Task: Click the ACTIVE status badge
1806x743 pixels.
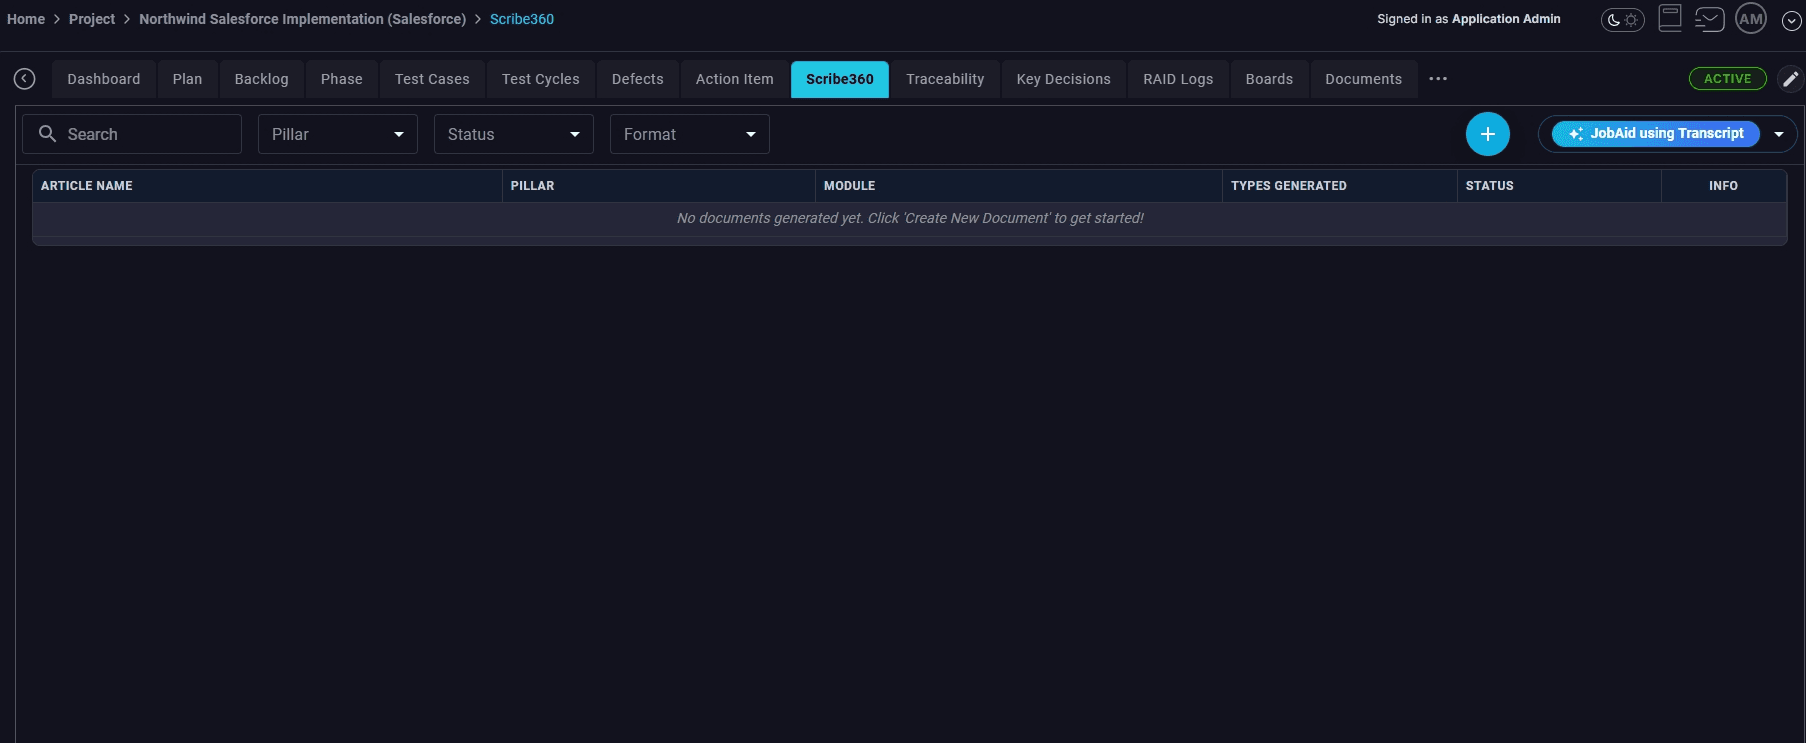Action: click(1728, 79)
